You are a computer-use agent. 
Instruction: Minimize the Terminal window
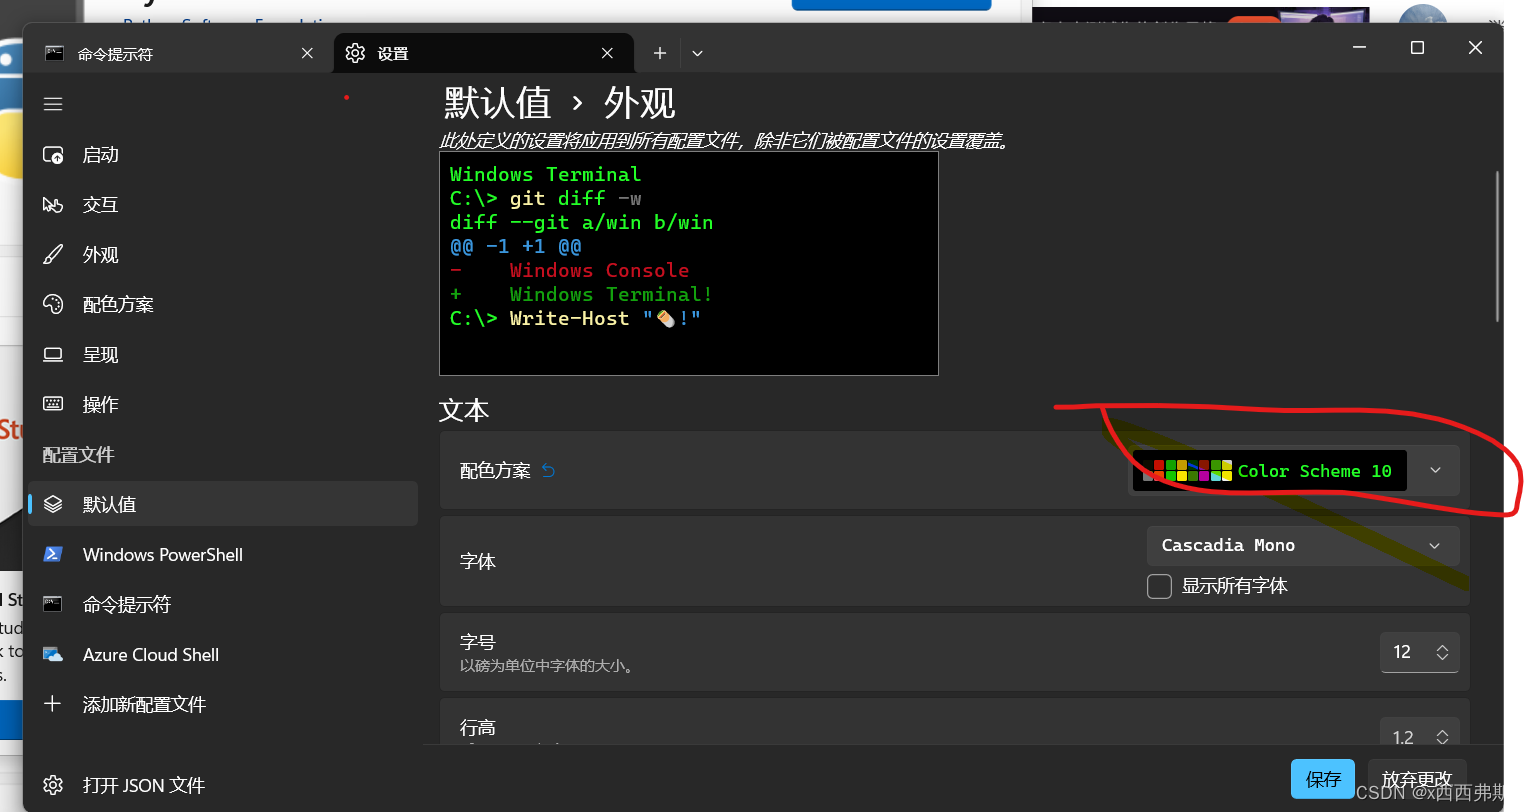(1360, 48)
